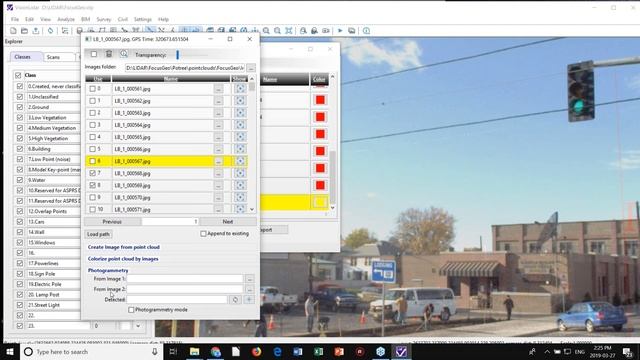Select the Classes tab
Image resolution: width=640 pixels, height=360 pixels.
coord(26,57)
